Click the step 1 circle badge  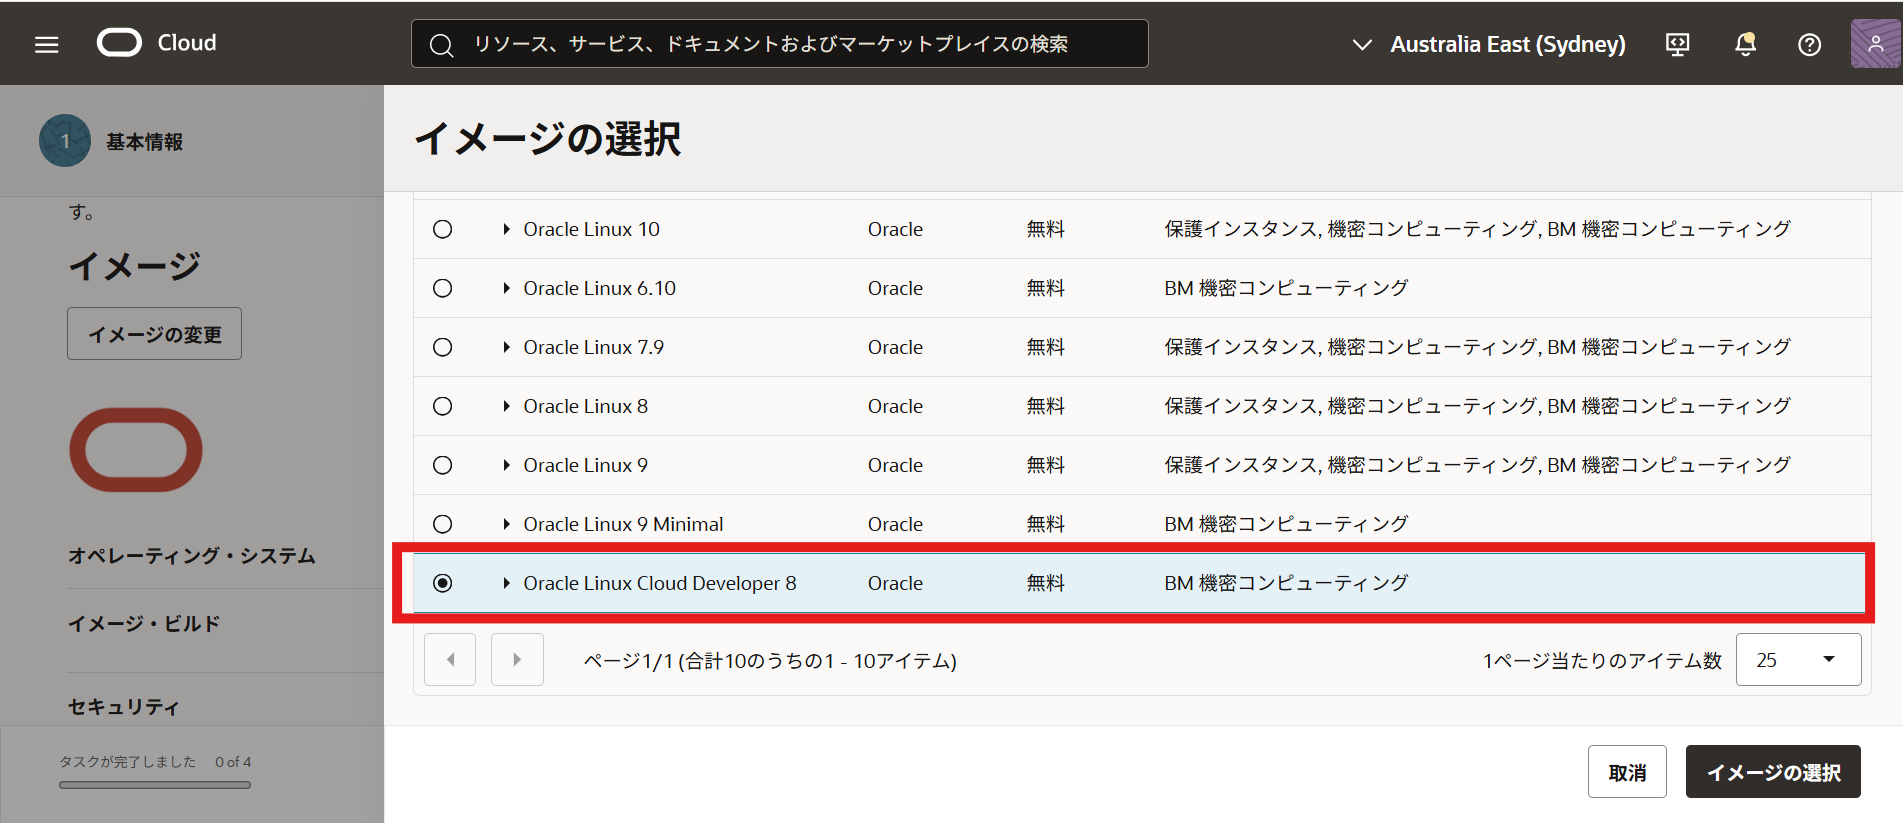coord(65,141)
